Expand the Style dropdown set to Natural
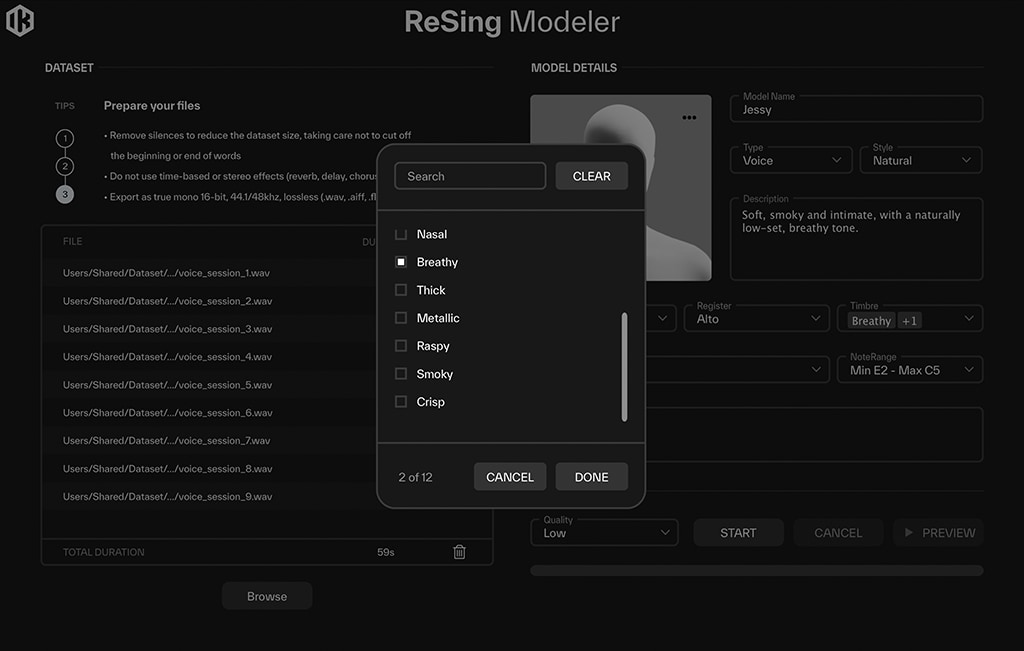Image resolution: width=1024 pixels, height=651 pixels. (x=921, y=160)
